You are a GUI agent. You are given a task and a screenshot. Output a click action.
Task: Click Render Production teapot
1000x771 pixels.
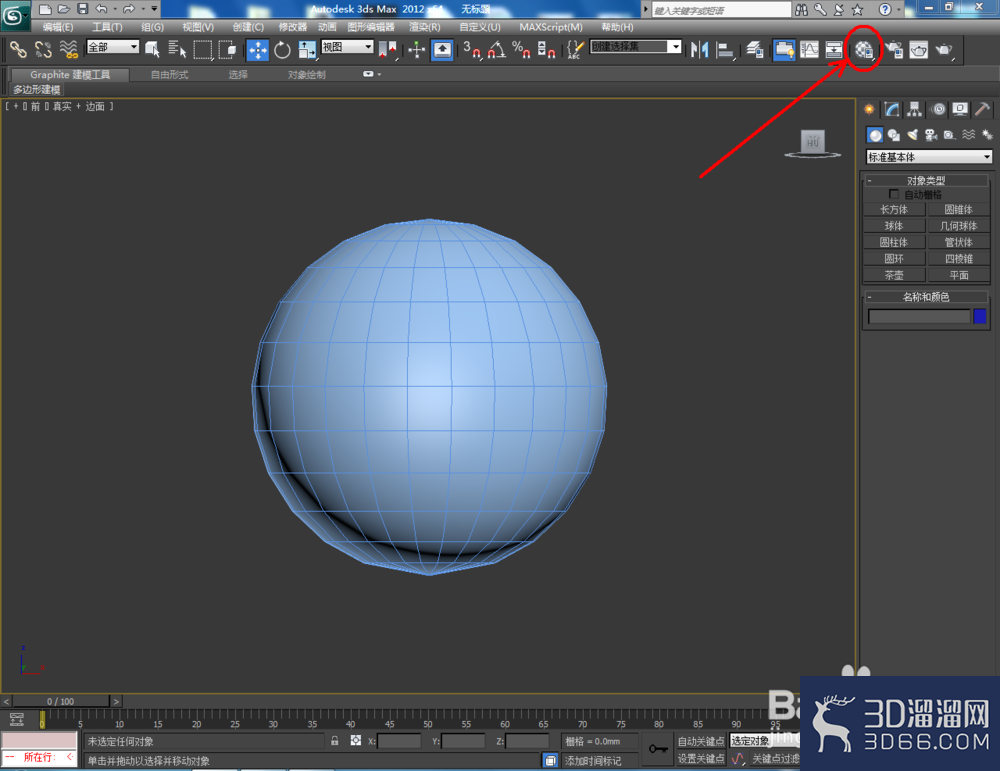(x=944, y=50)
